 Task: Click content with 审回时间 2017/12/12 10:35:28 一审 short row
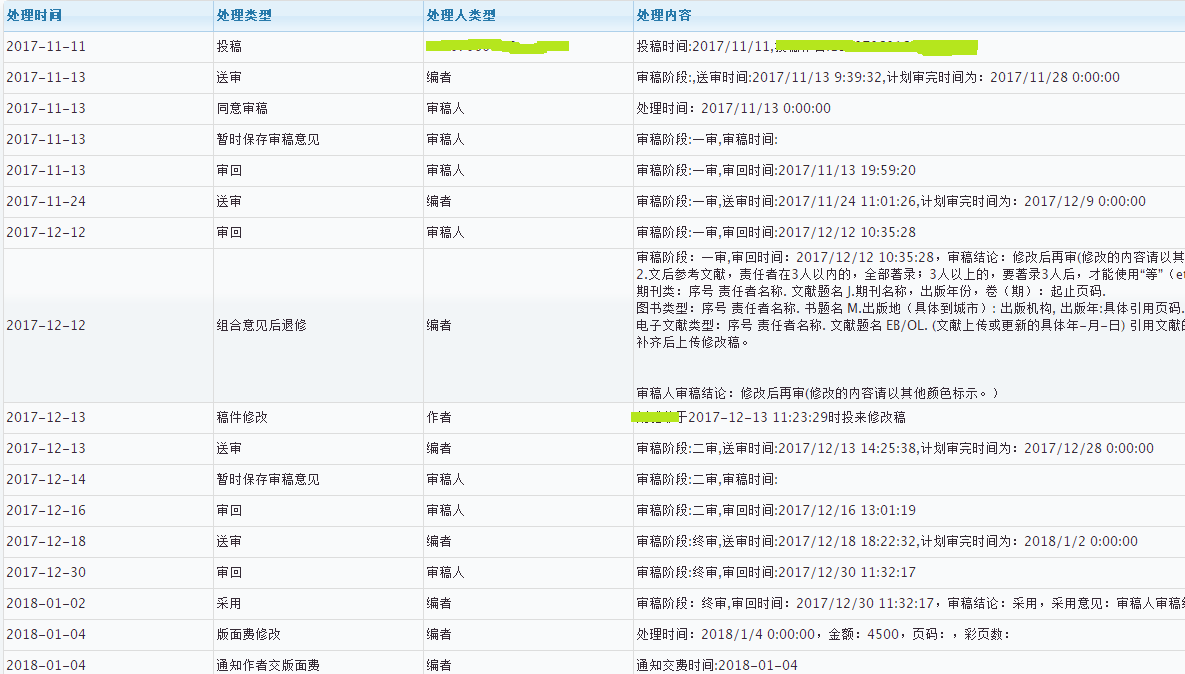pyautogui.click(x=776, y=232)
